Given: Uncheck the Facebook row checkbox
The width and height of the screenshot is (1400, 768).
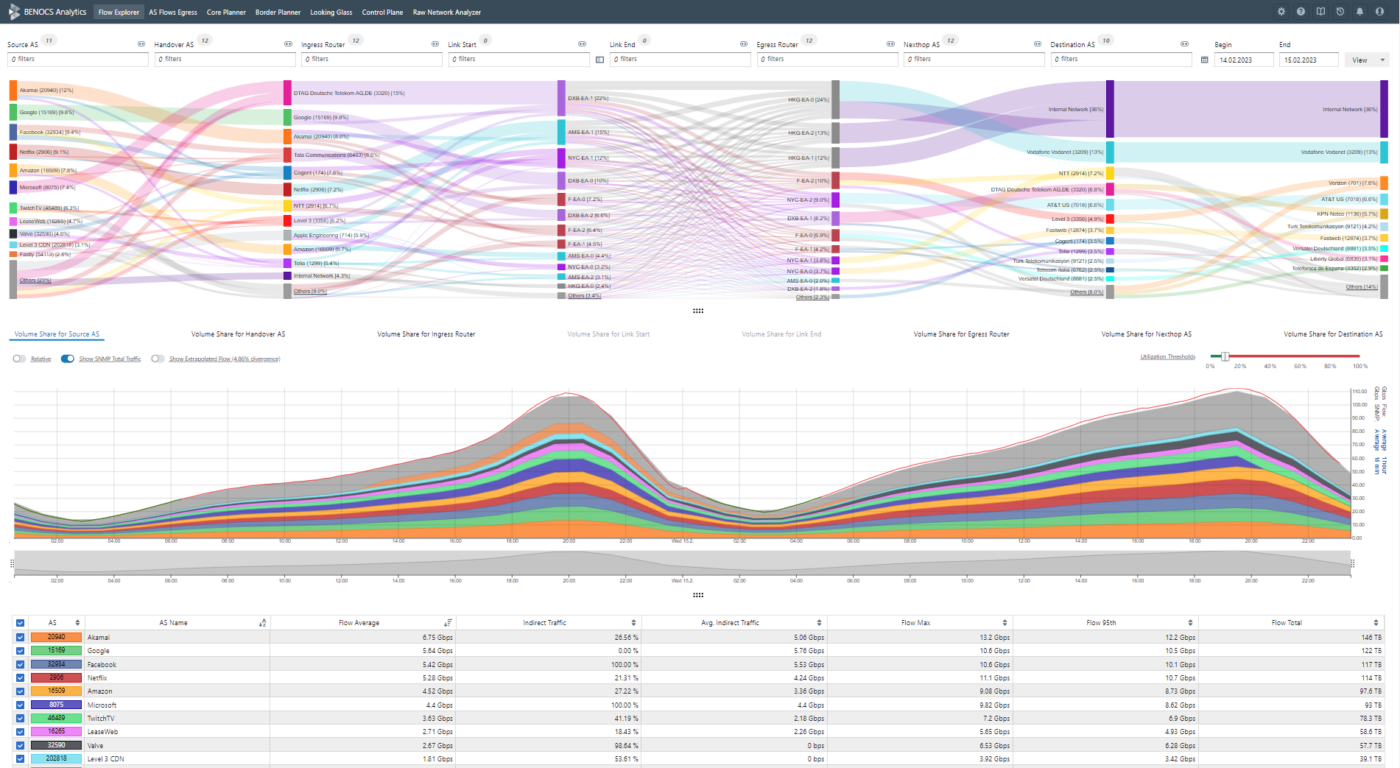Looking at the screenshot, I should 20,664.
